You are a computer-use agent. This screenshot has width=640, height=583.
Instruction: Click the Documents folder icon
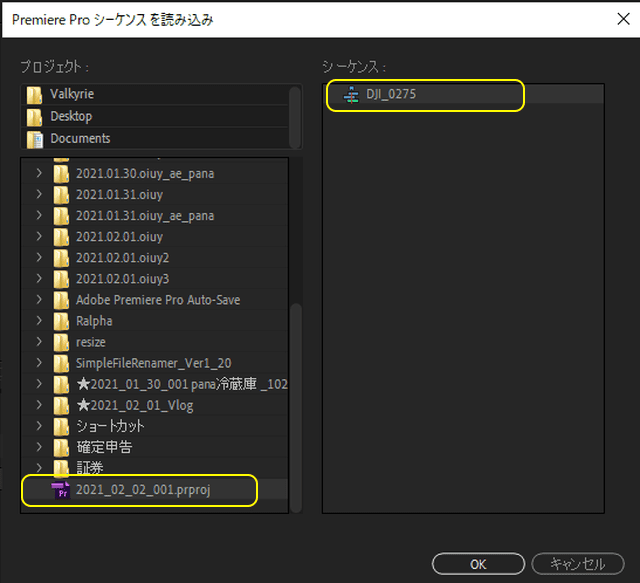pyautogui.click(x=35, y=139)
